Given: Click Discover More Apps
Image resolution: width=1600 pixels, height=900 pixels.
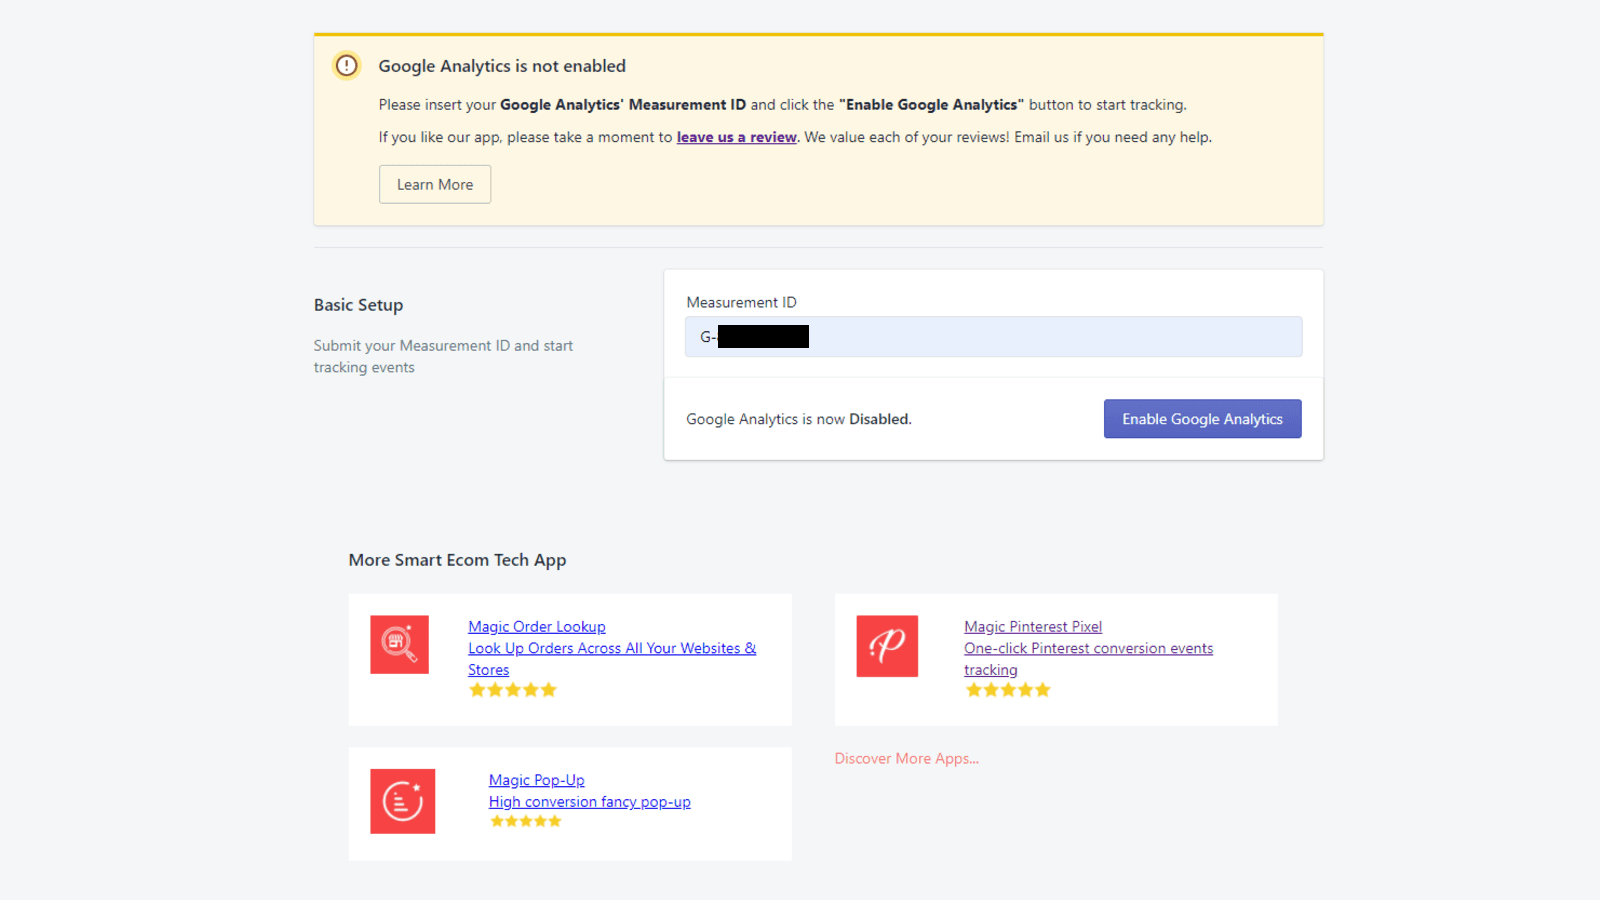Looking at the screenshot, I should [905, 758].
